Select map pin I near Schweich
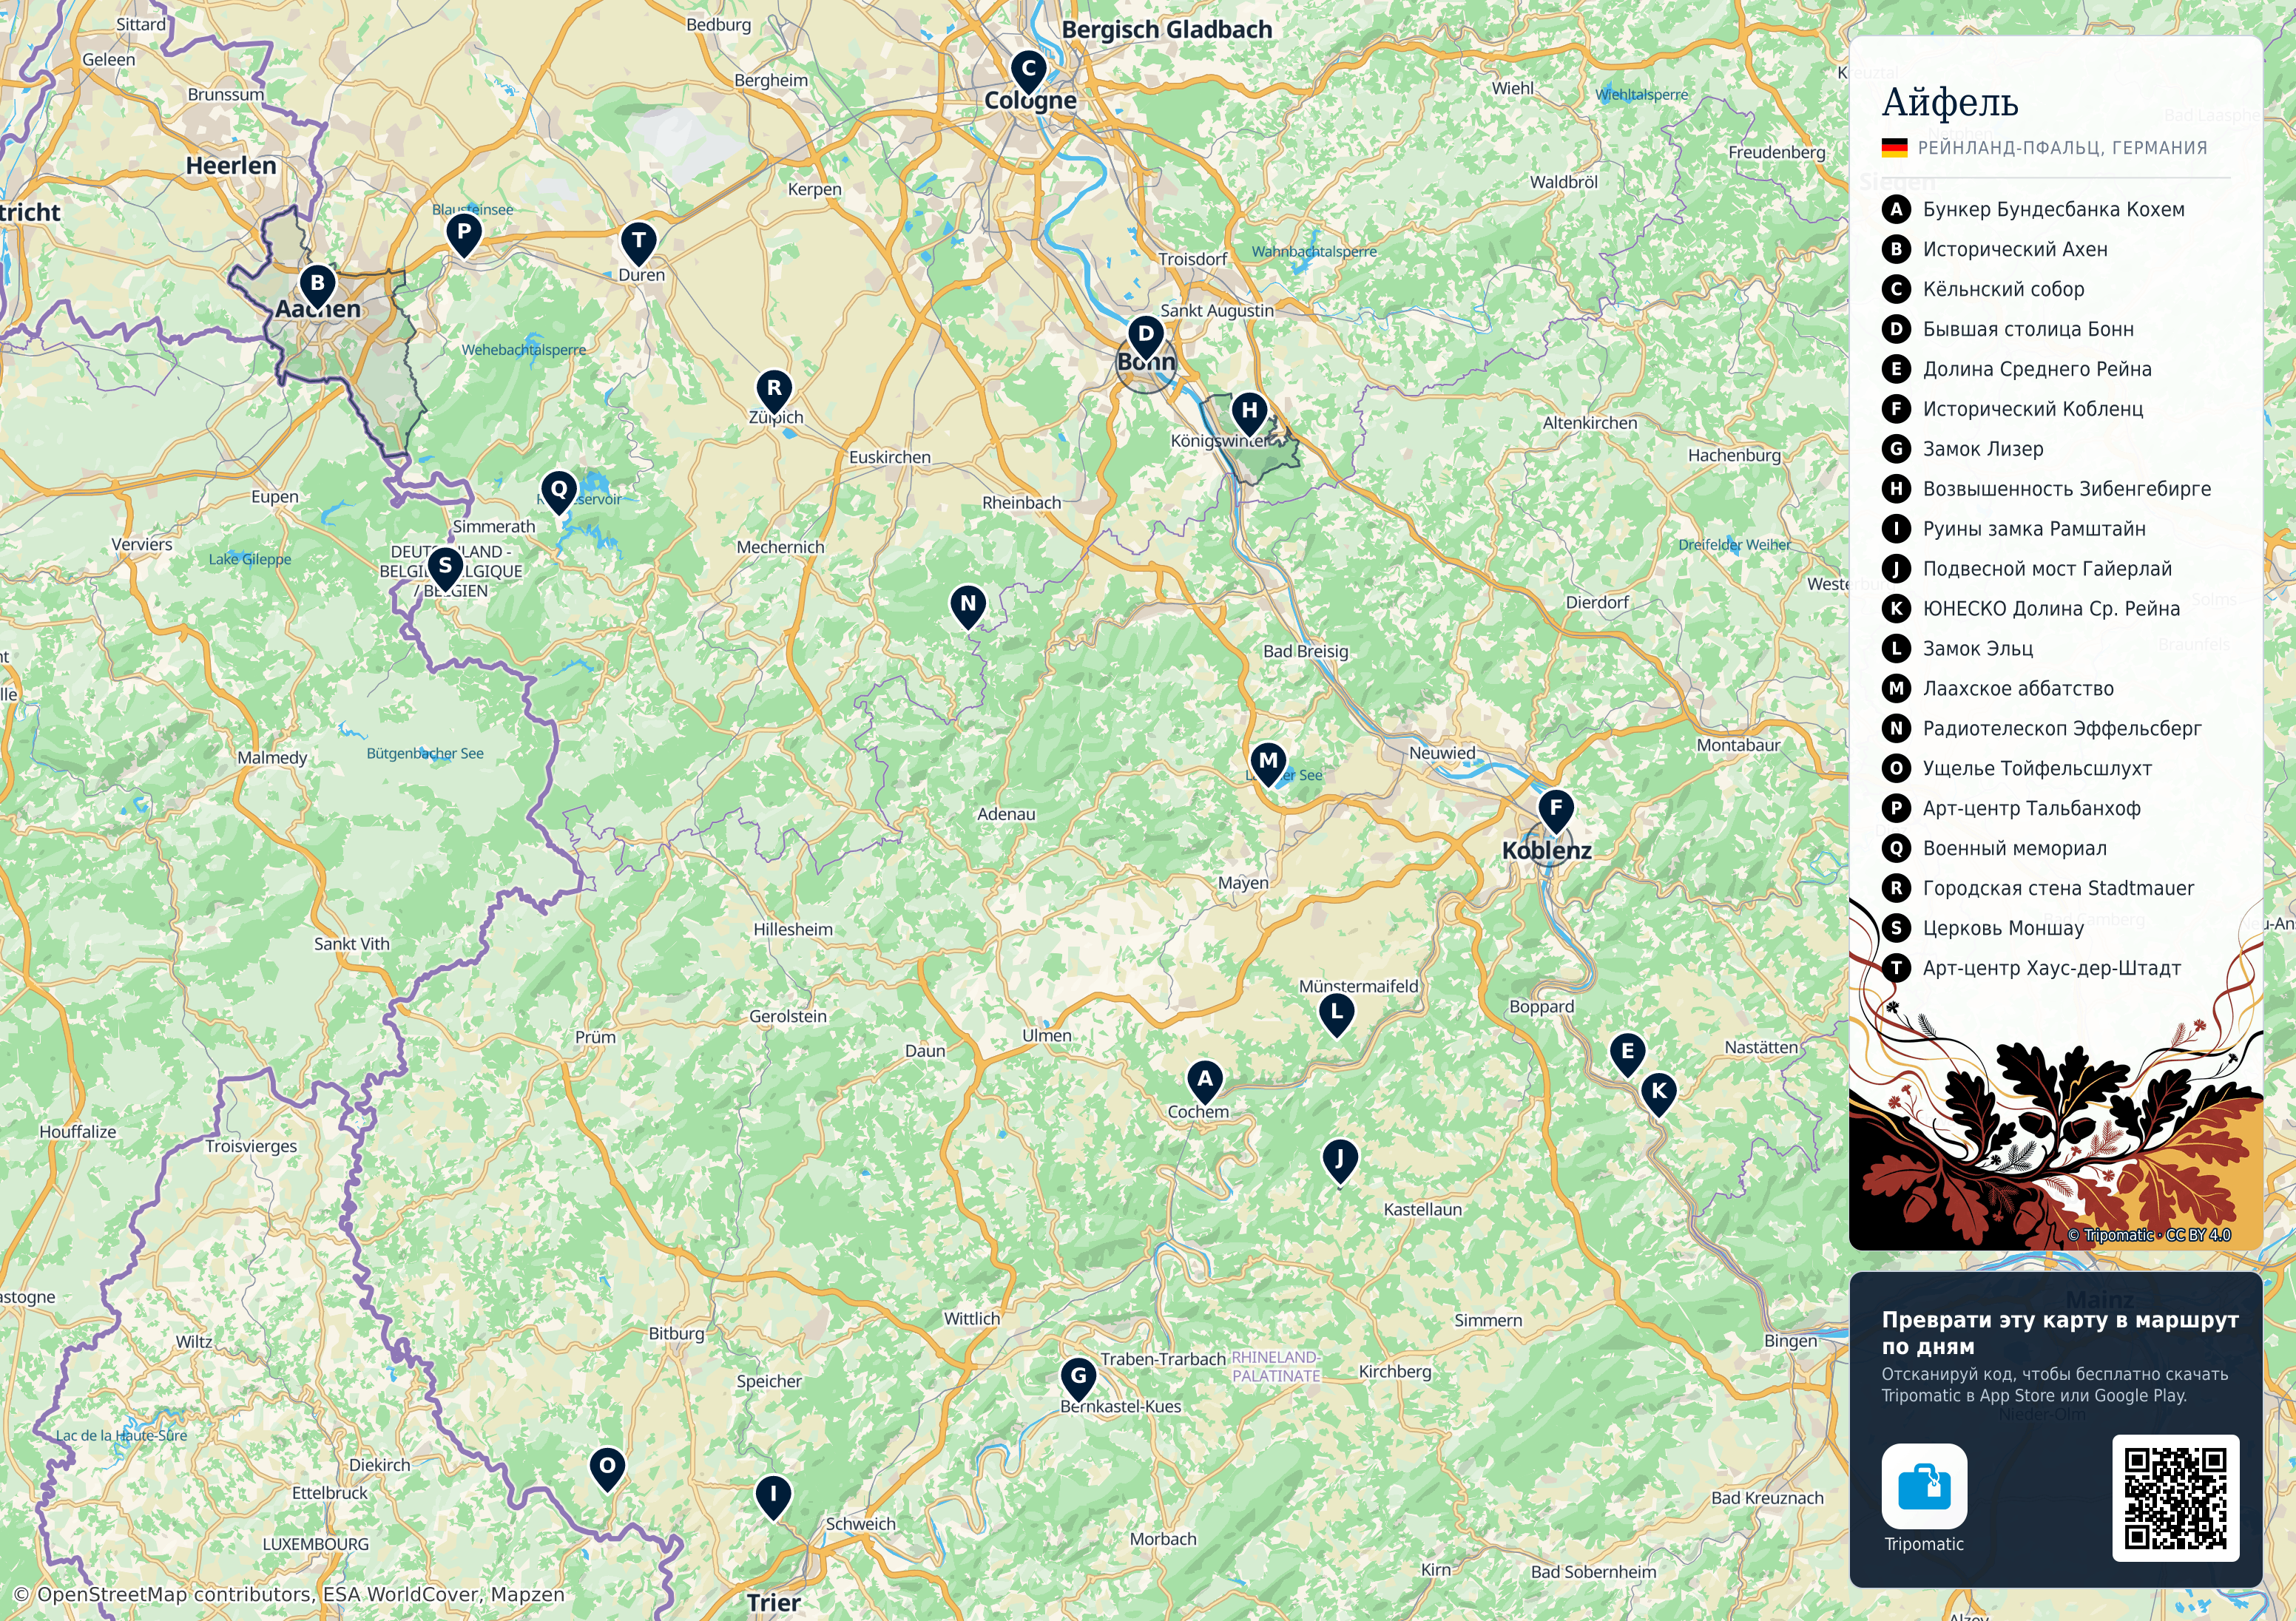The image size is (2296, 1621). pyautogui.click(x=772, y=1498)
